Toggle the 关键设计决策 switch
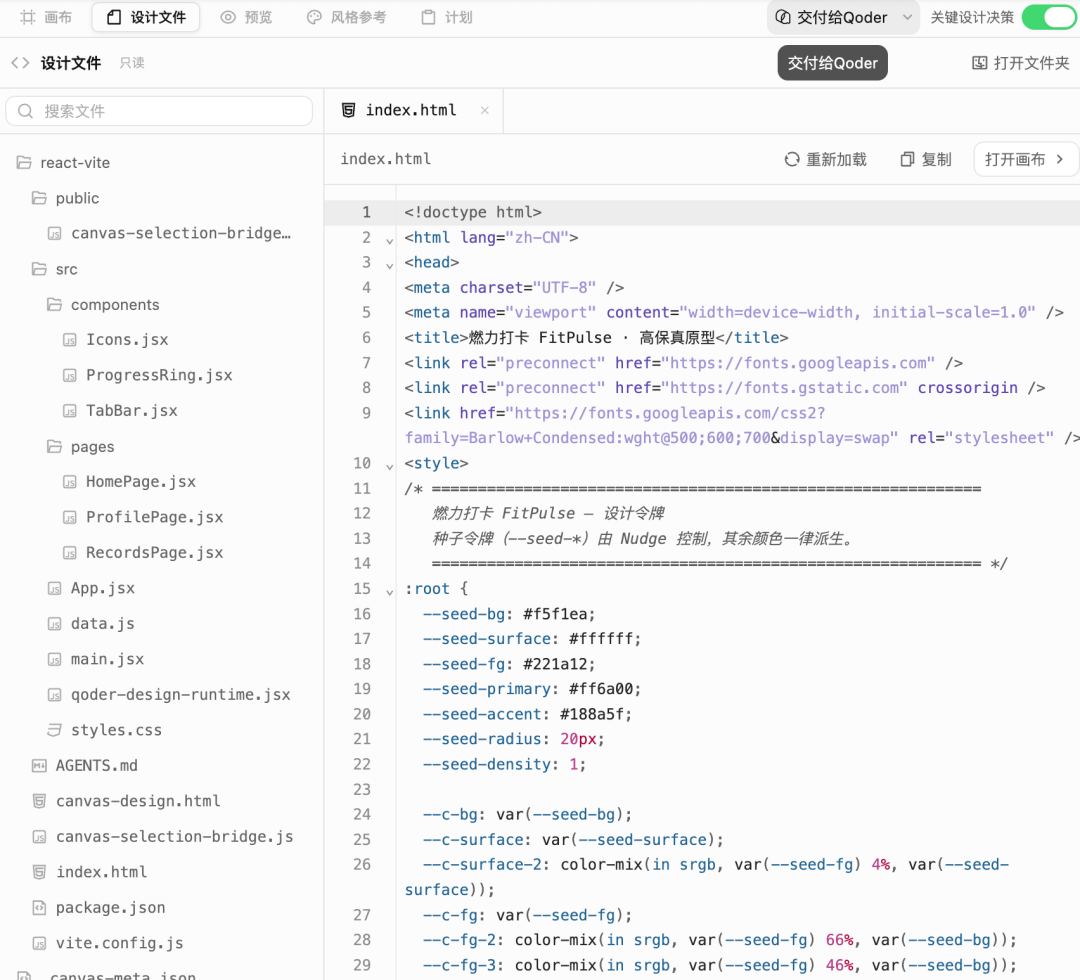Image resolution: width=1080 pixels, height=980 pixels. coord(1048,17)
